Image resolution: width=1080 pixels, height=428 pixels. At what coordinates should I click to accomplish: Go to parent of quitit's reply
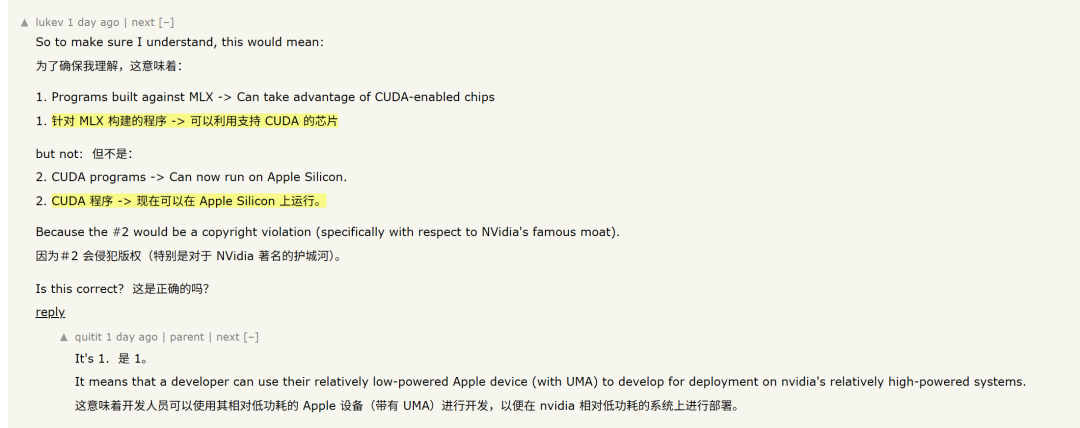pos(187,337)
